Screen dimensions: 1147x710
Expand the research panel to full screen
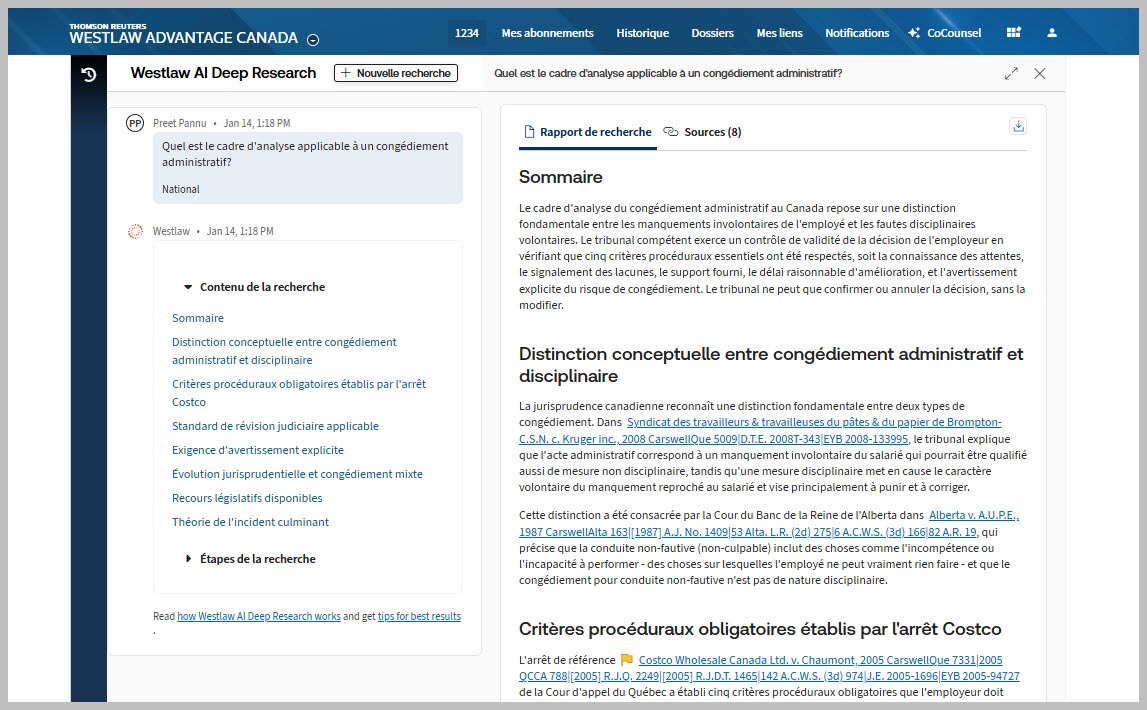pos(1011,73)
